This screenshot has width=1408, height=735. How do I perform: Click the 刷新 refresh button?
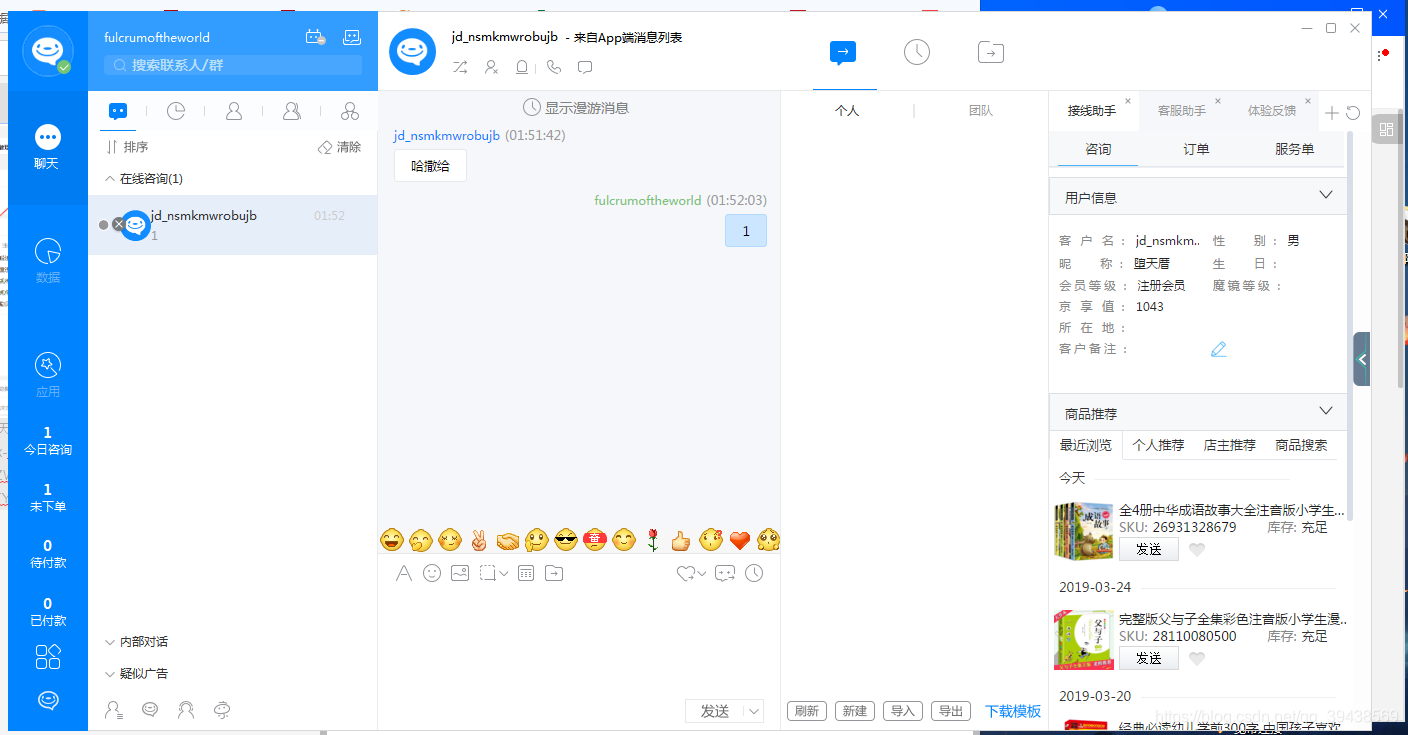point(807,711)
